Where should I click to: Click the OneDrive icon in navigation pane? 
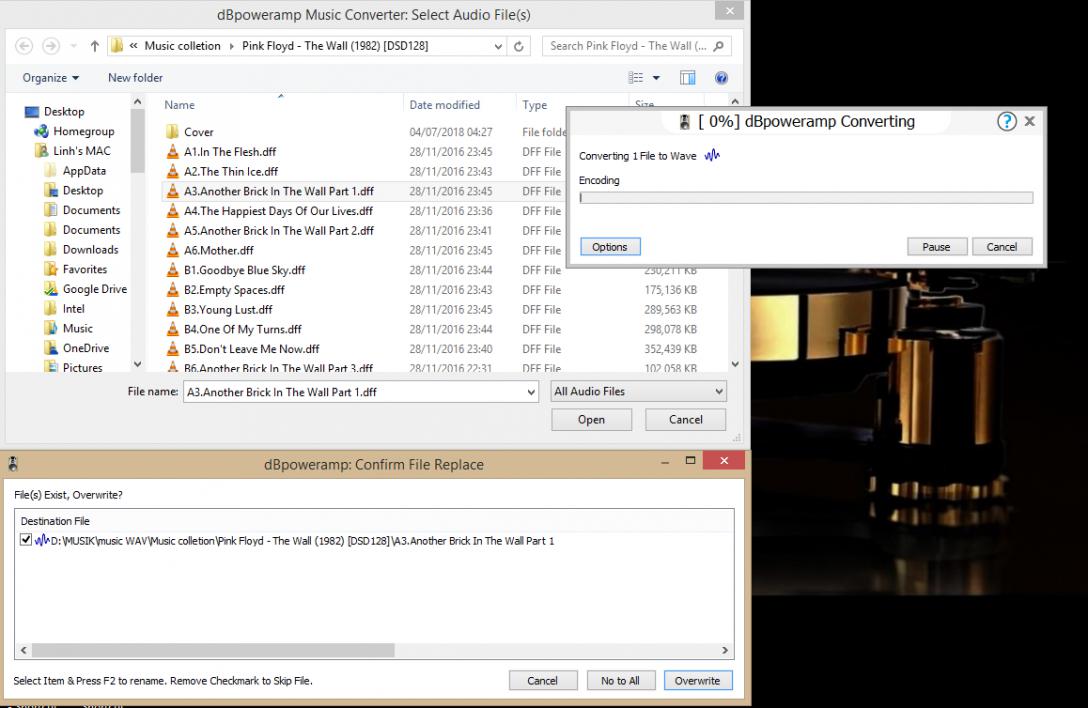51,348
